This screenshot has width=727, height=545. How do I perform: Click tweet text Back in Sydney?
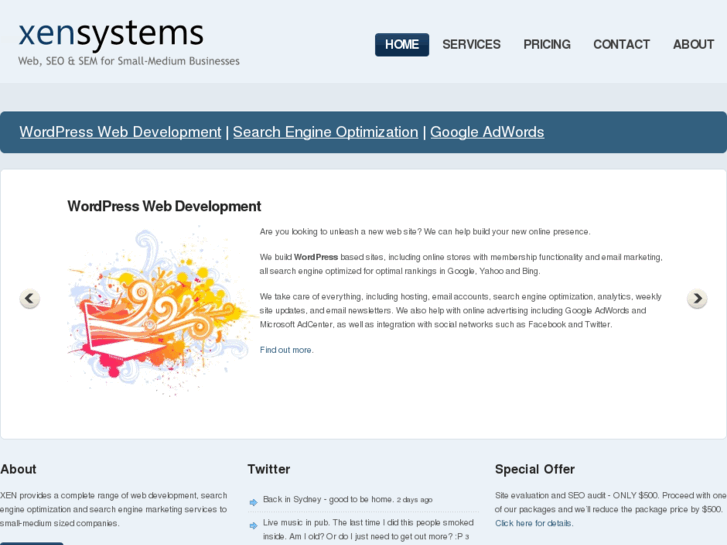coord(328,500)
